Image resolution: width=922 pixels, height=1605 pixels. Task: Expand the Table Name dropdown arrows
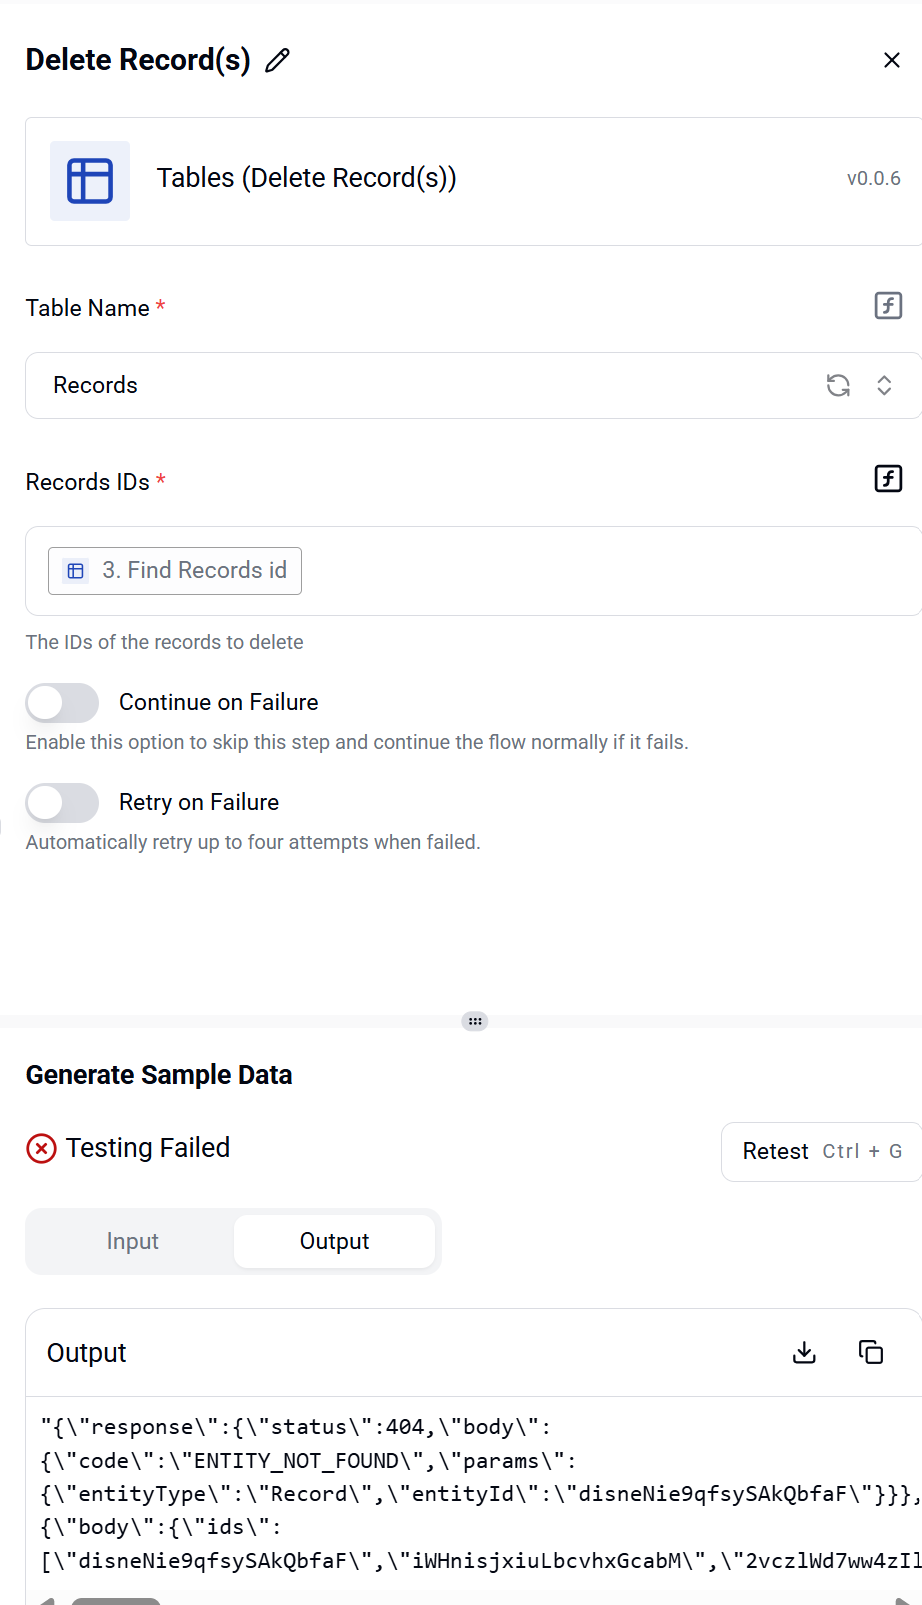point(884,385)
